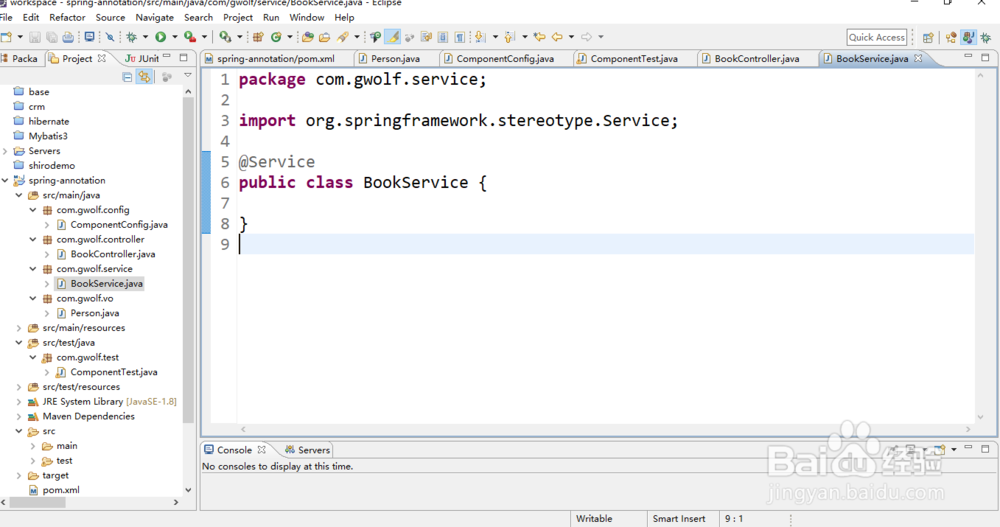Minimize the Project Explorer panel

click(167, 57)
